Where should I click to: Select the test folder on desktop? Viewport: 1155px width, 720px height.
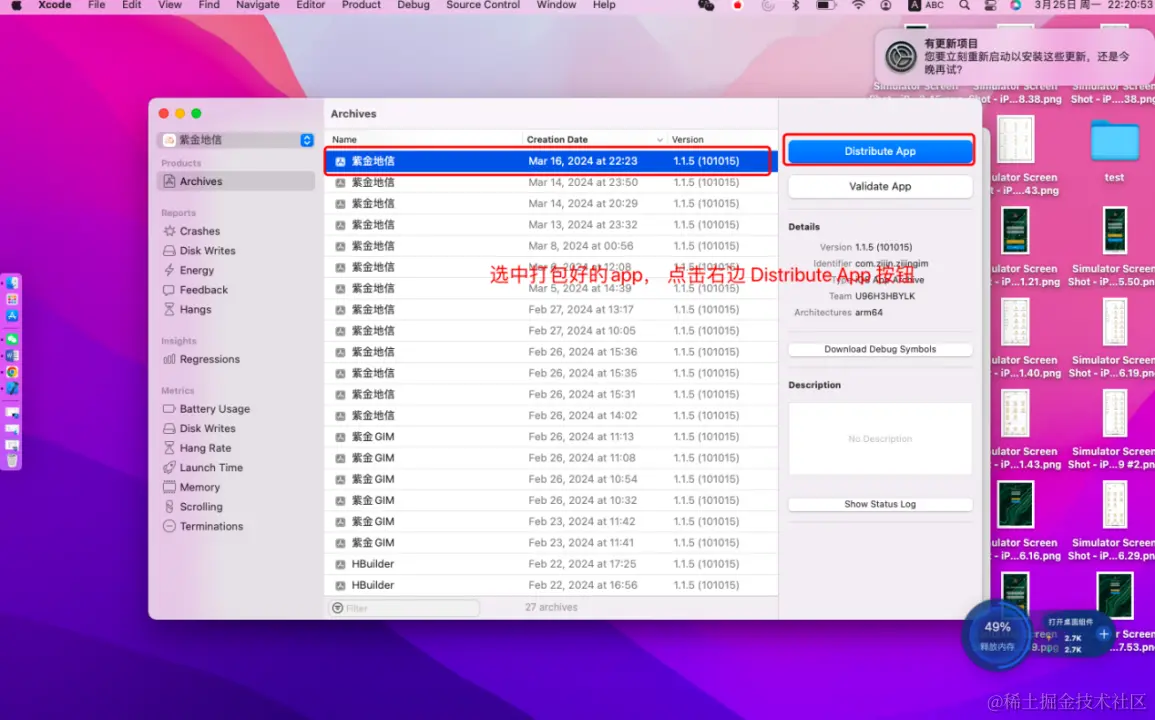coord(1114,150)
